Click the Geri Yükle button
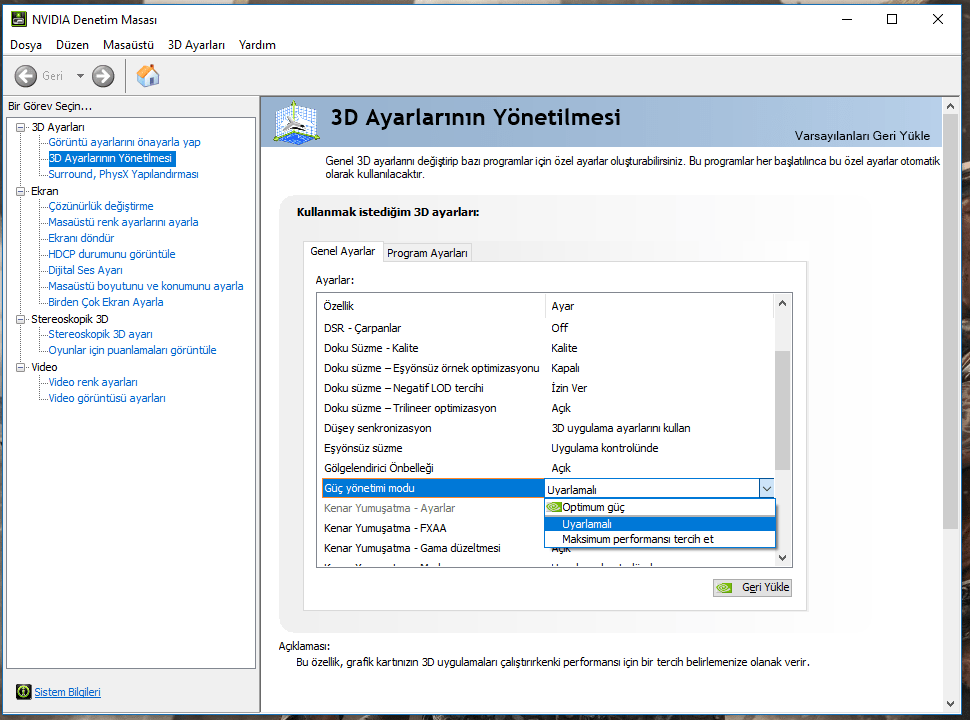This screenshot has width=970, height=720. (x=752, y=587)
